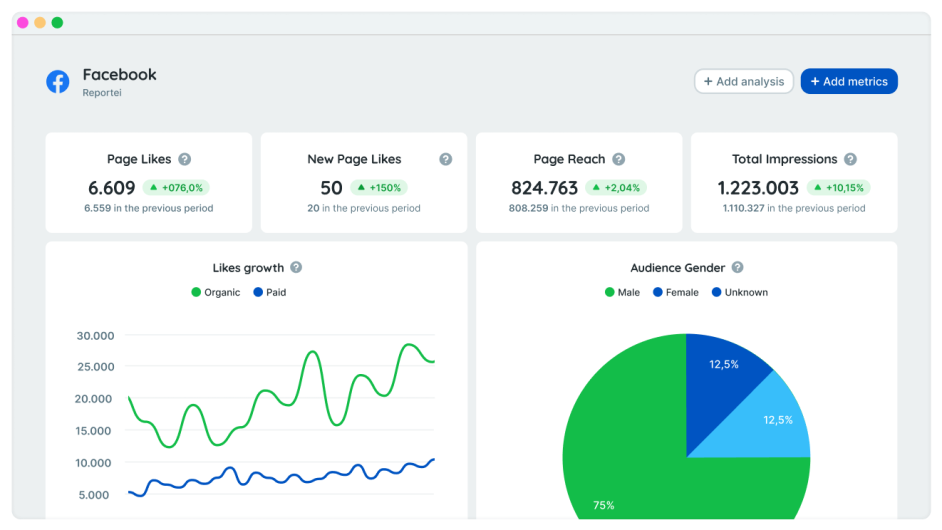Open the Page Reach help icon

click(619, 159)
